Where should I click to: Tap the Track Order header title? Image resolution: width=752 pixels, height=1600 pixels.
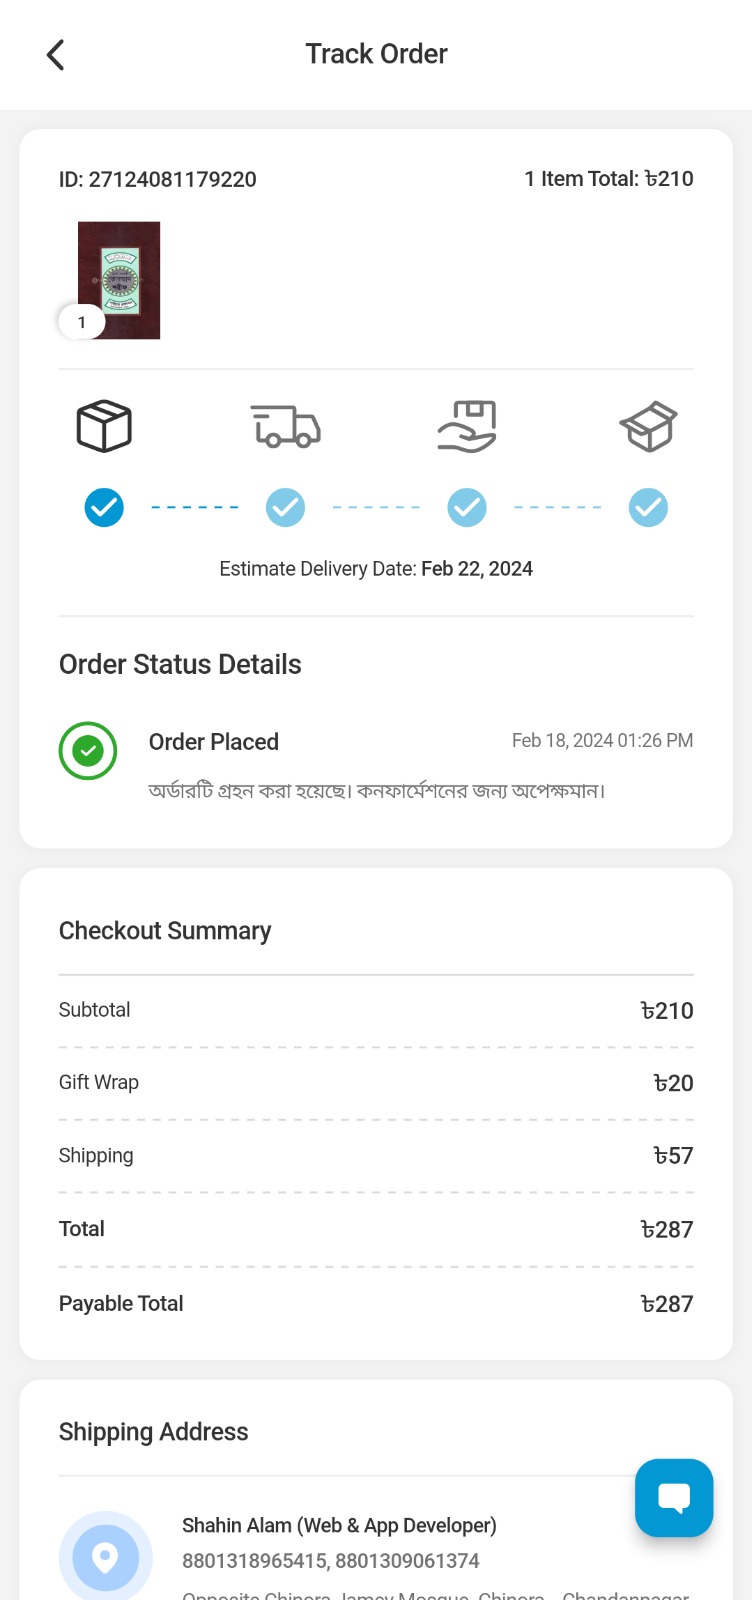376,54
